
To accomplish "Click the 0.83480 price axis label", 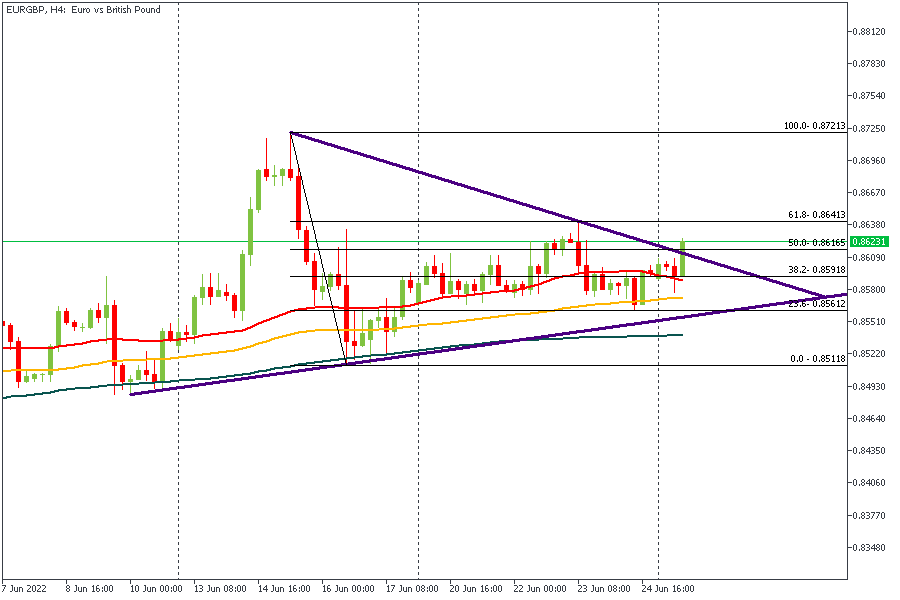I will (872, 548).
